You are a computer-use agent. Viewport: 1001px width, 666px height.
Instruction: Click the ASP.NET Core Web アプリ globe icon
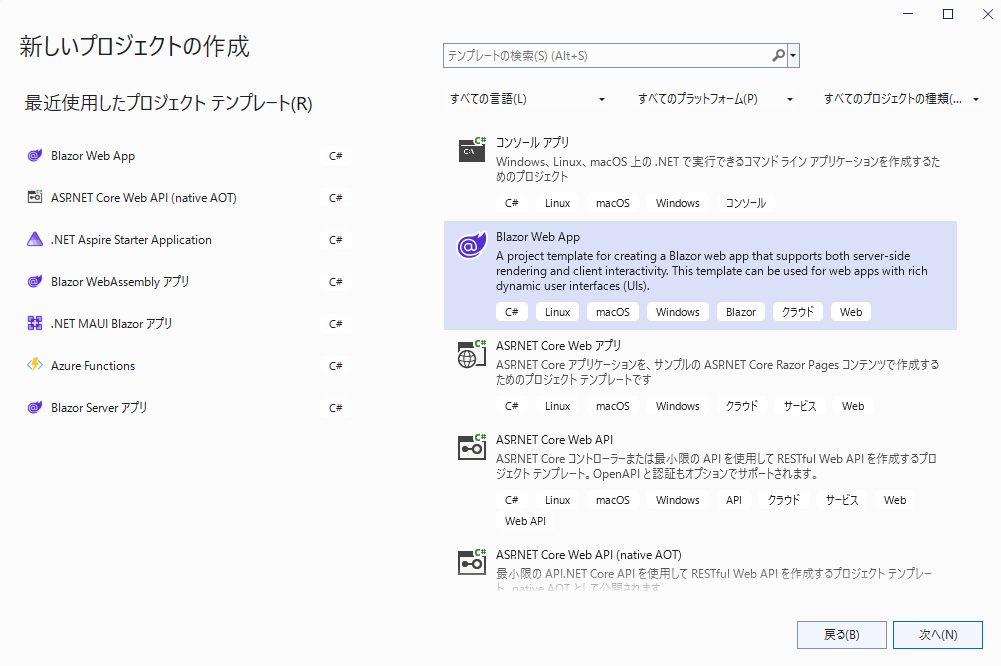(472, 354)
